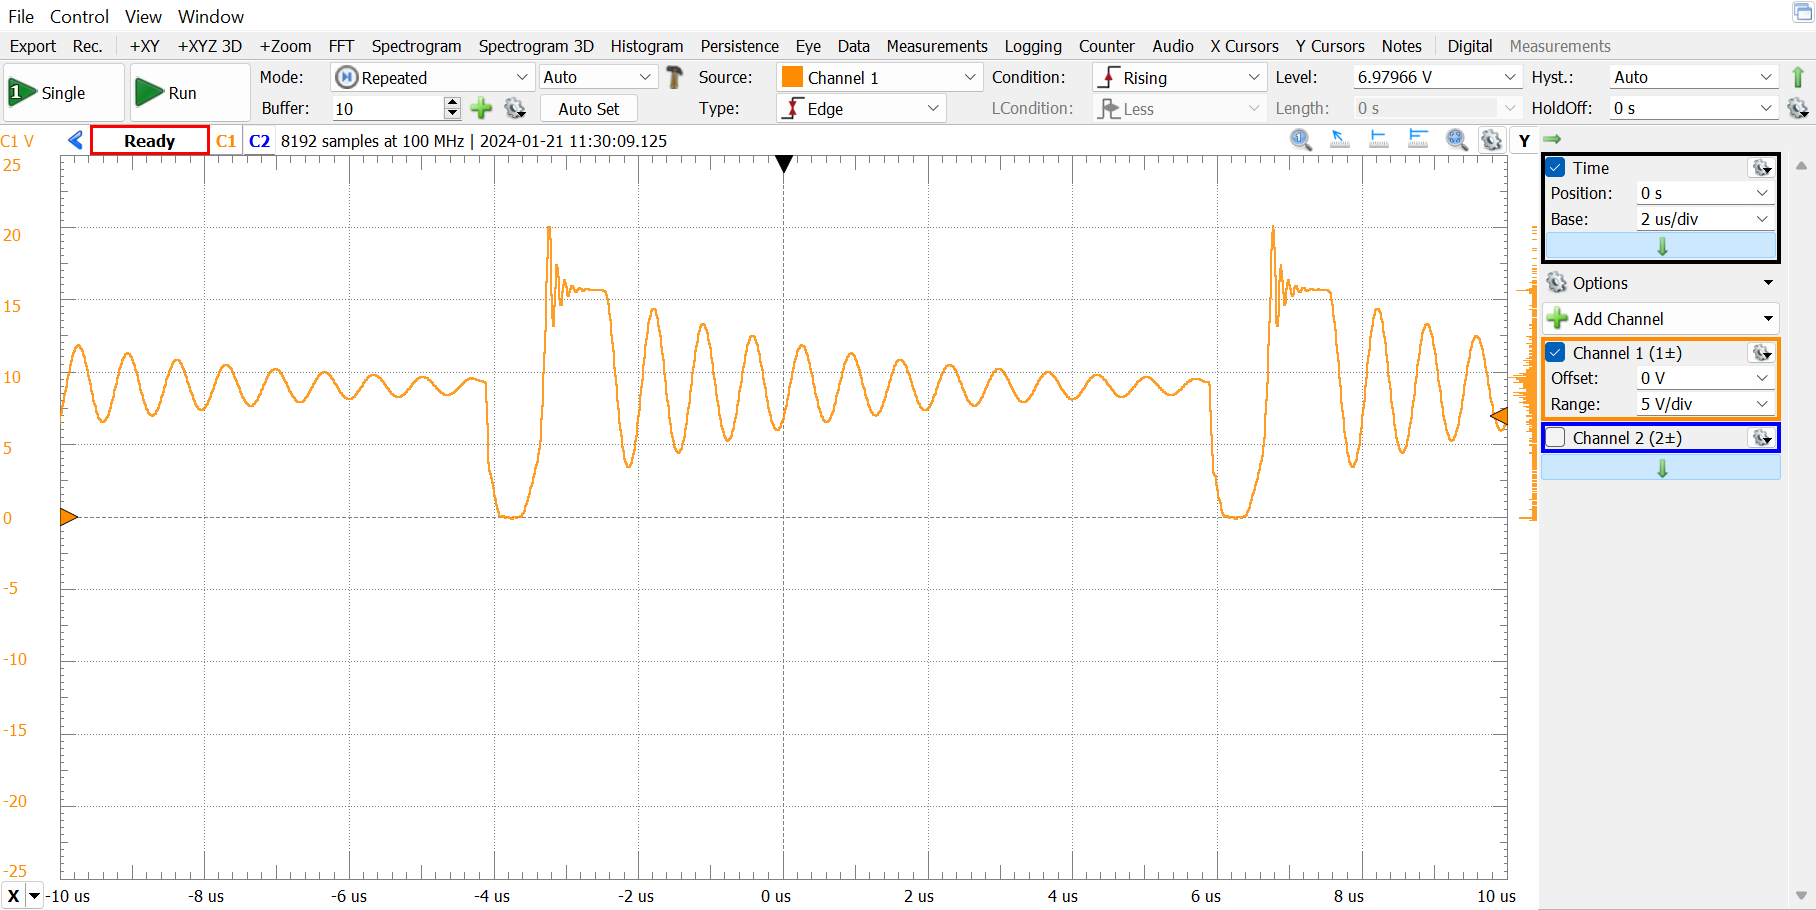
Task: Click the hammer force-trigger icon
Action: coord(675,77)
